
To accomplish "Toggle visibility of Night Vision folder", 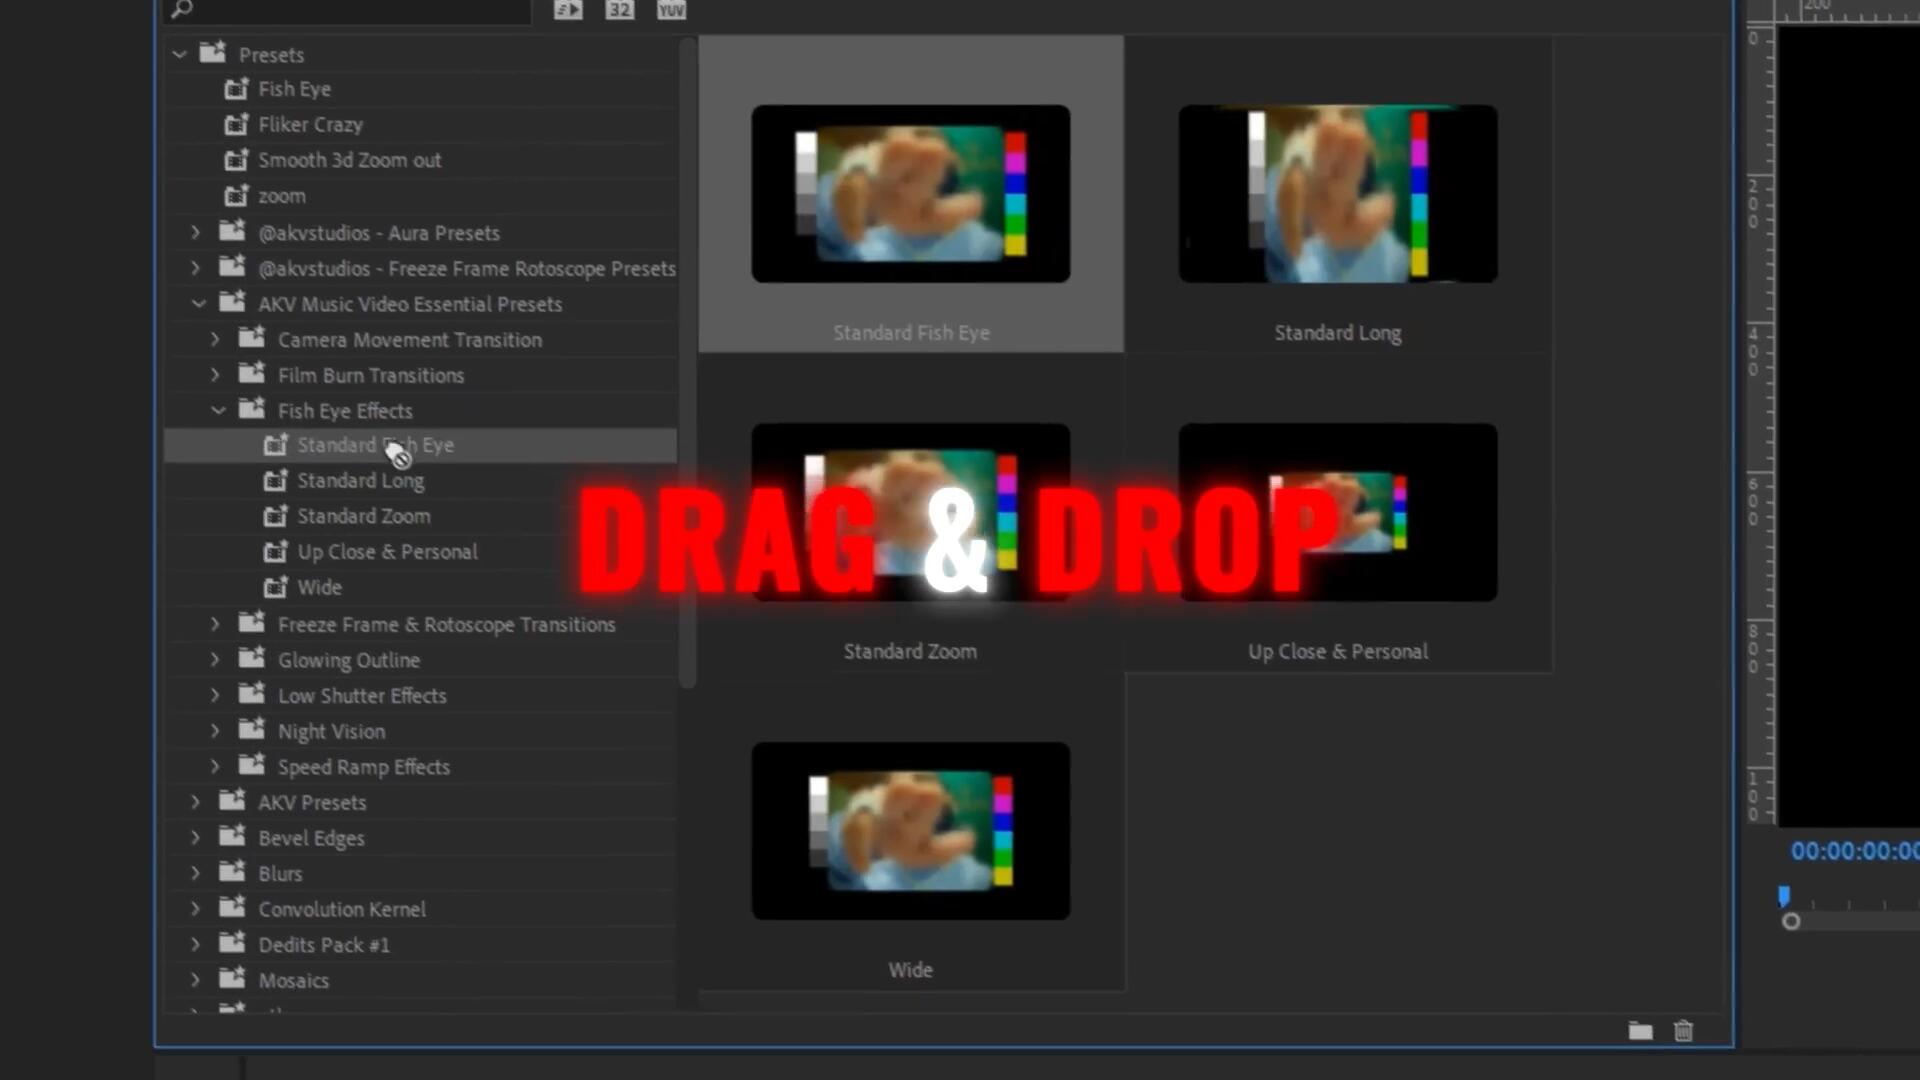I will coord(215,732).
